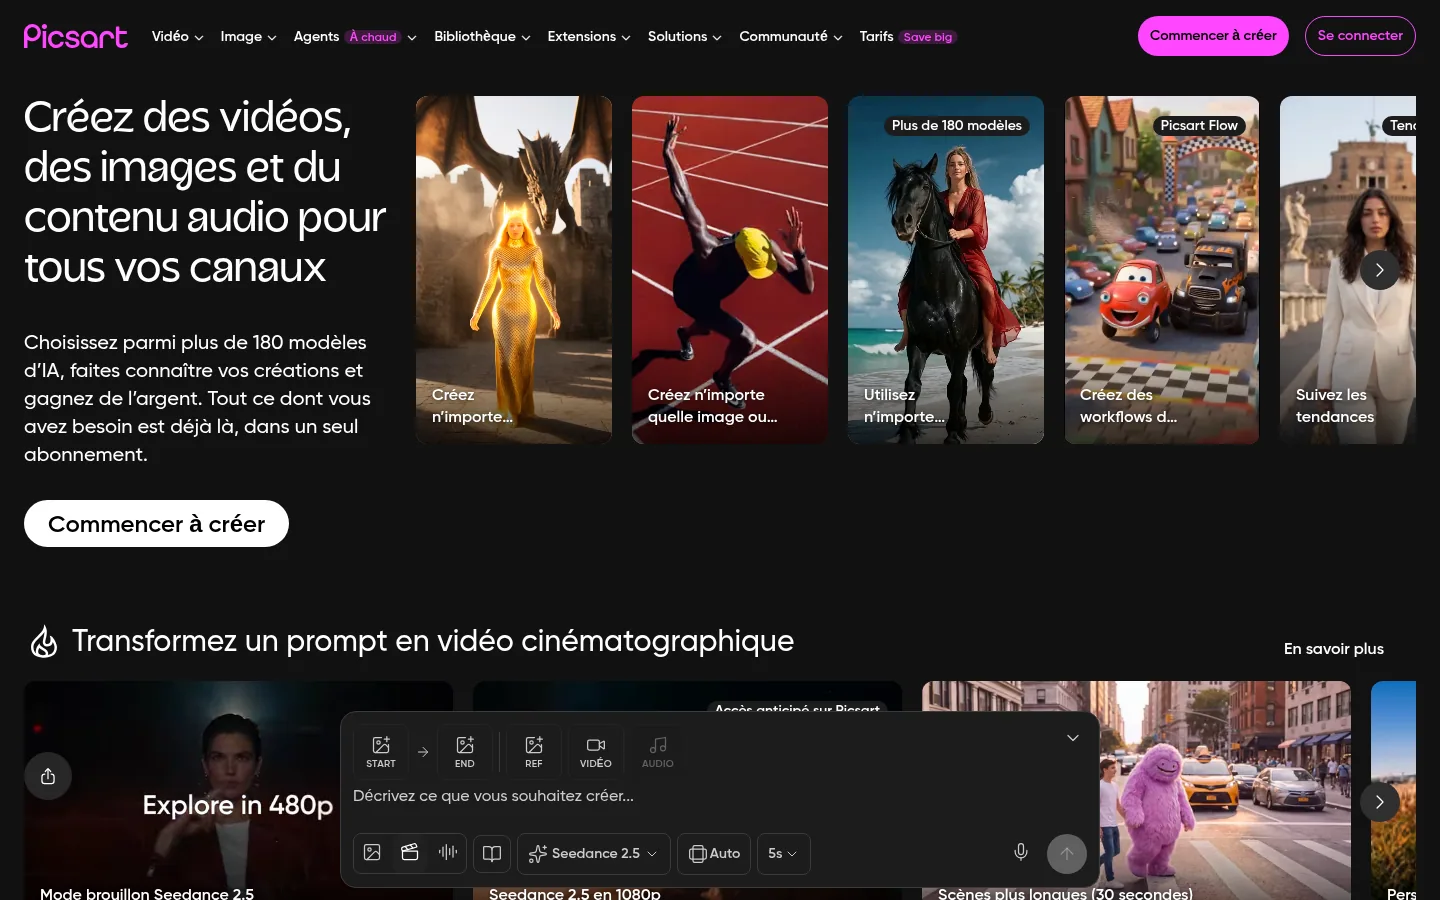
Task: Add a REF reference image
Action: click(534, 752)
